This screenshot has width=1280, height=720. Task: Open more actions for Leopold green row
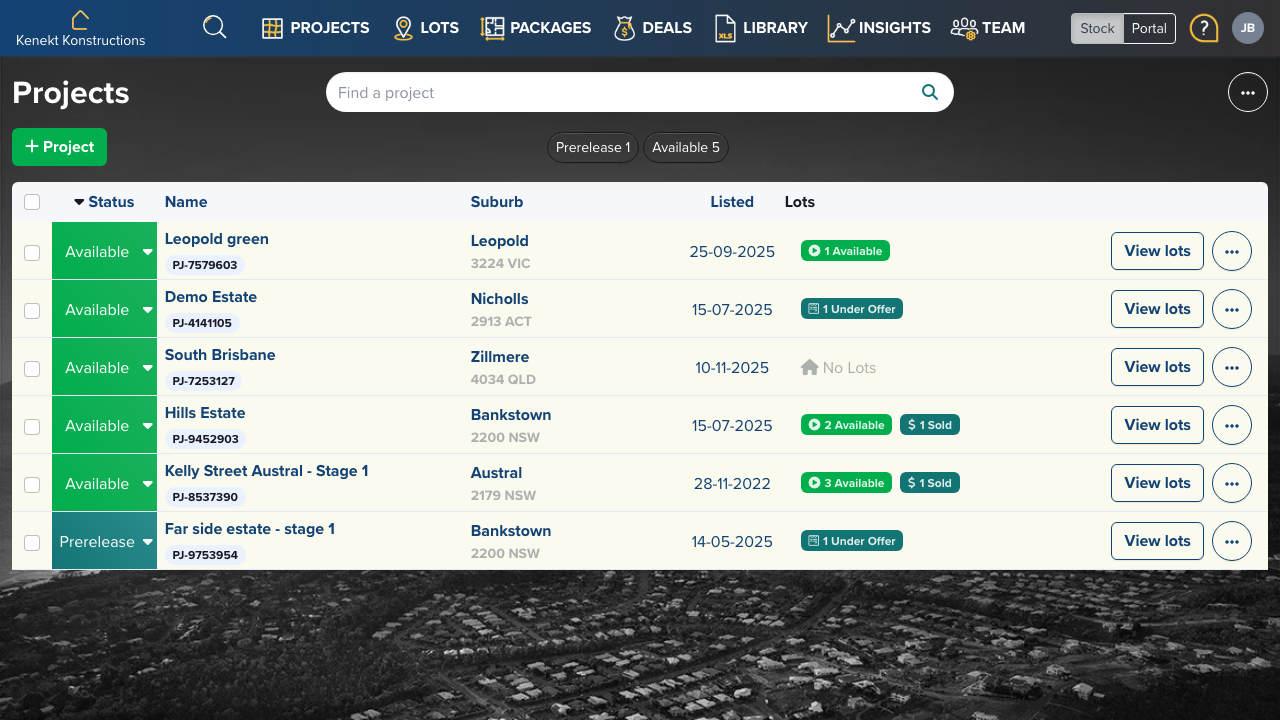tap(1232, 251)
